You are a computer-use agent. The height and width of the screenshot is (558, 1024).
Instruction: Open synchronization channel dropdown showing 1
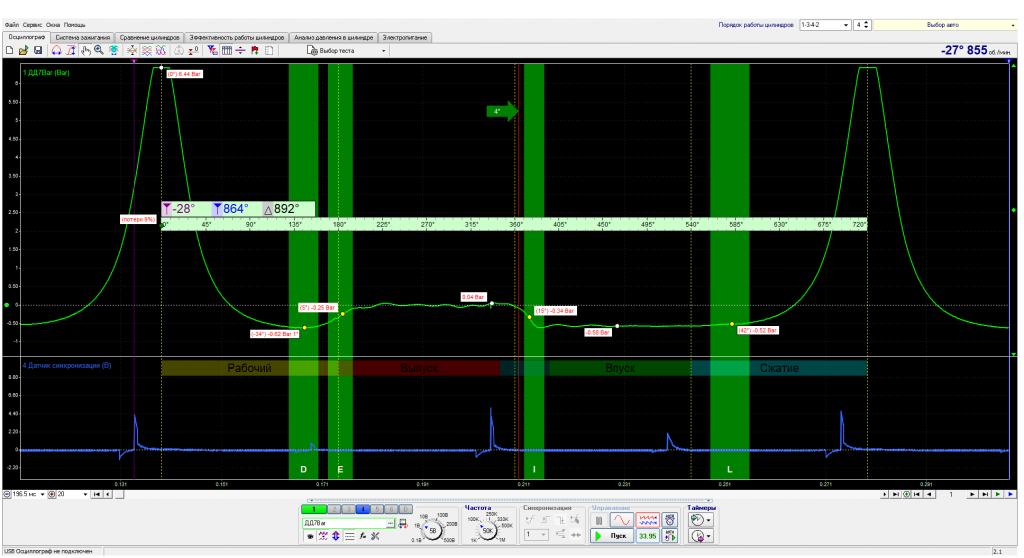tap(536, 534)
